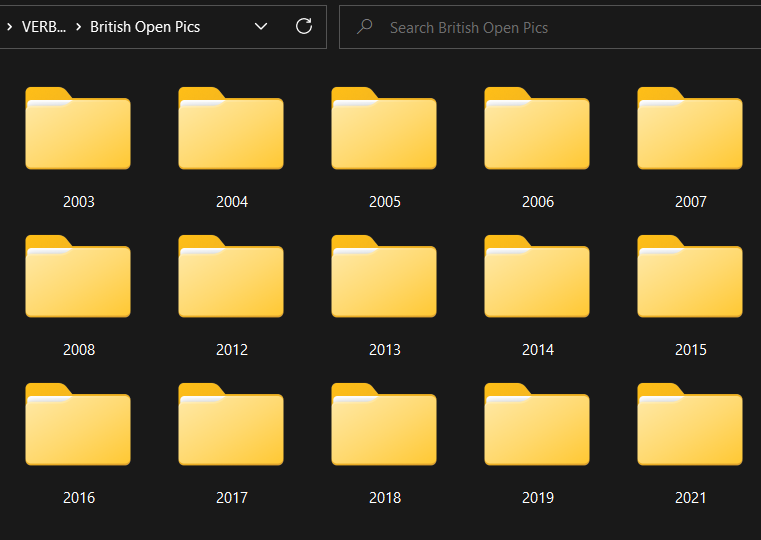Open the 2007 folder icon
This screenshot has width=761, height=540.
(x=690, y=128)
